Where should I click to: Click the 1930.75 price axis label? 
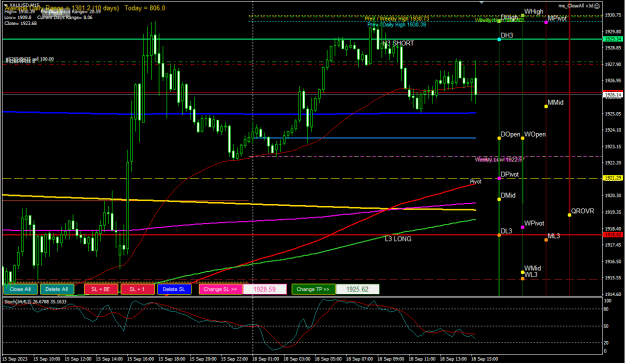[613, 15]
